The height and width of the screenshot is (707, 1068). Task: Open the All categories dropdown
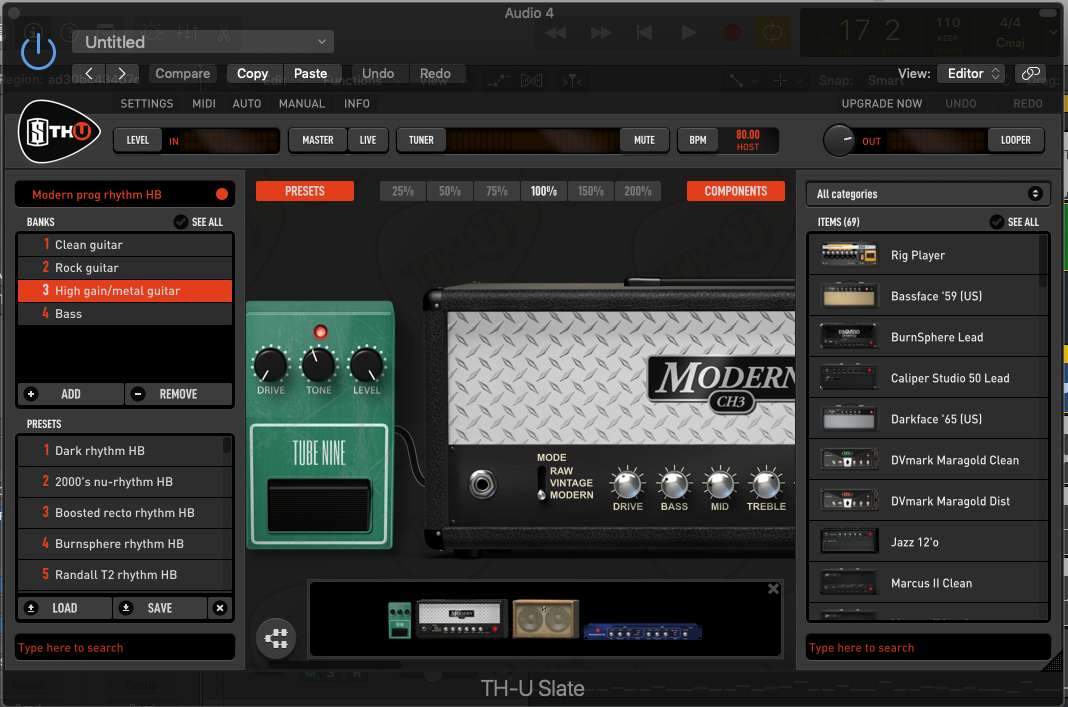(x=928, y=194)
